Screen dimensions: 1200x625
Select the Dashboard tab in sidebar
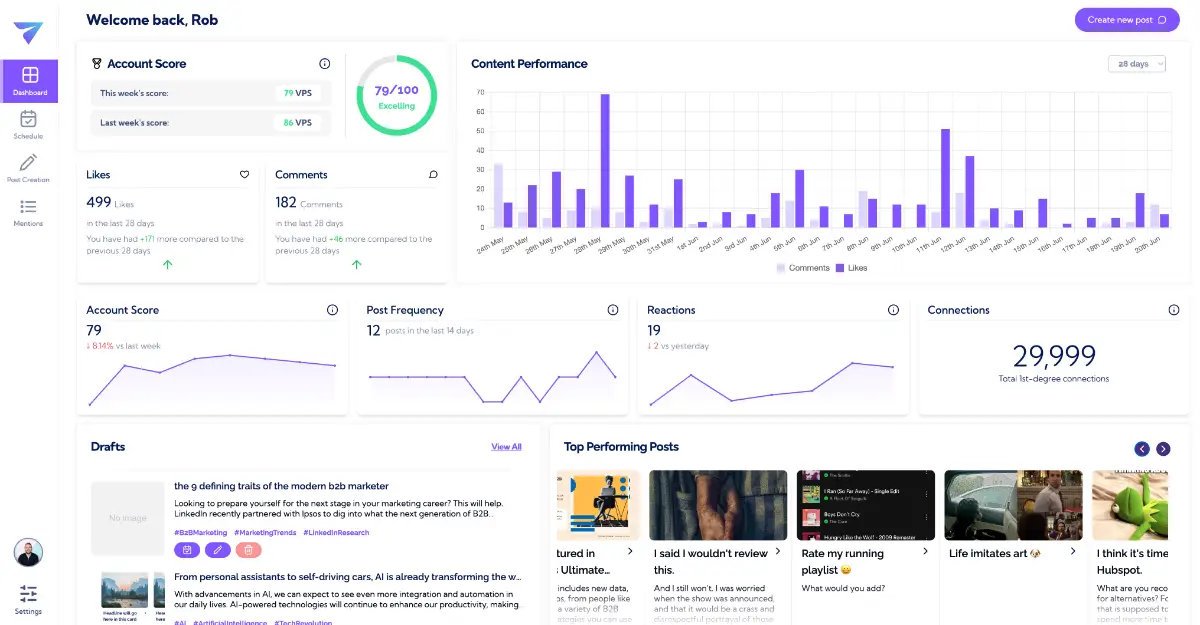[x=29, y=81]
